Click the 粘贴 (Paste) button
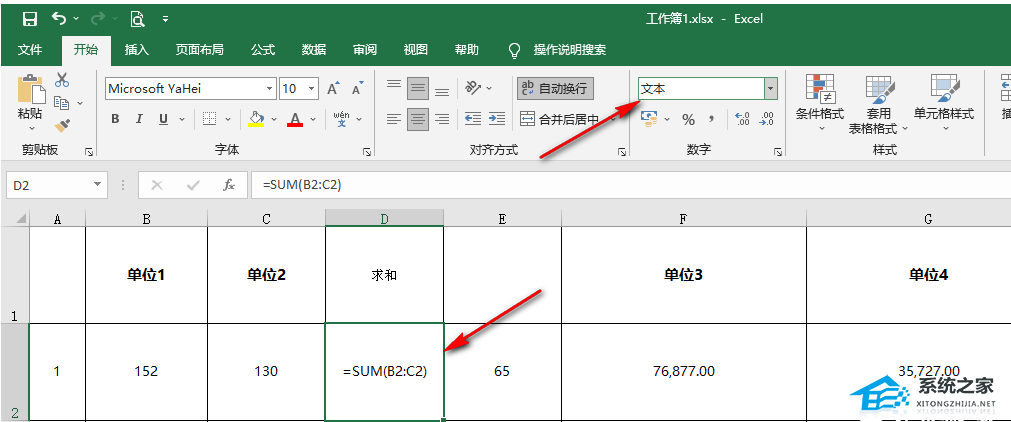 pos(30,100)
